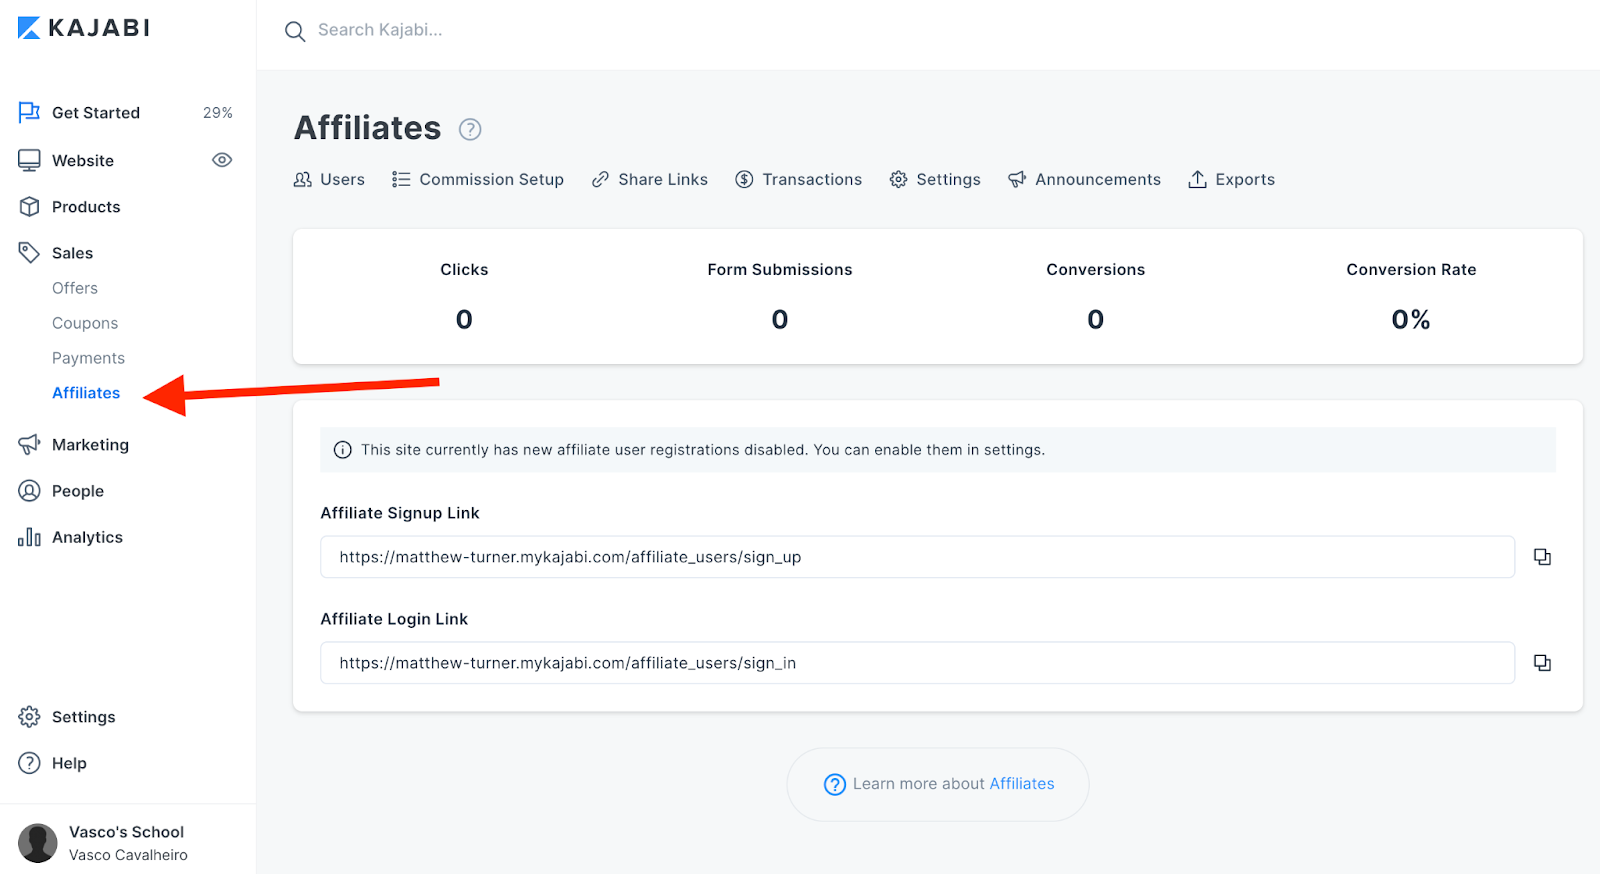Viewport: 1600px width, 874px height.
Task: Click the Marketing megaphone icon
Action: pyautogui.click(x=29, y=445)
